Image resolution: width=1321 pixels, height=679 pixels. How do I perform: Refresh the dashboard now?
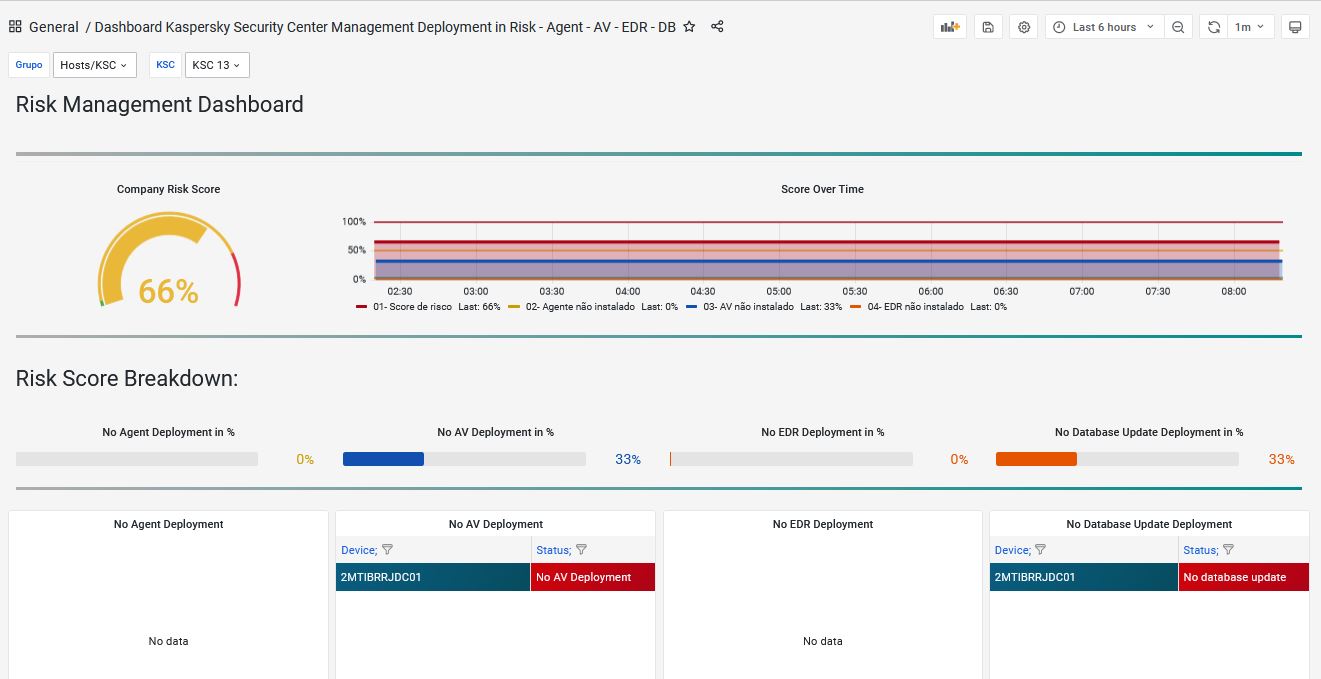(1214, 27)
